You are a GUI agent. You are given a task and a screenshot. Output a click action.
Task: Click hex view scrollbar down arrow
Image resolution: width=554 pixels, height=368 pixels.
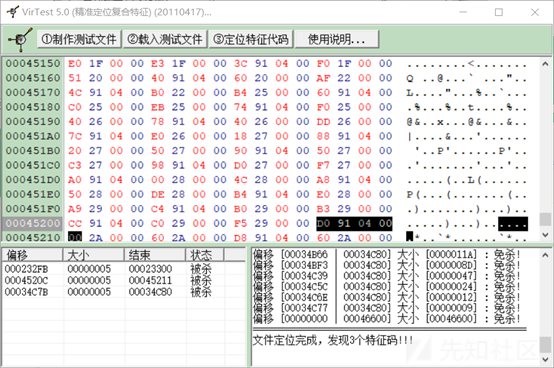coord(545,235)
